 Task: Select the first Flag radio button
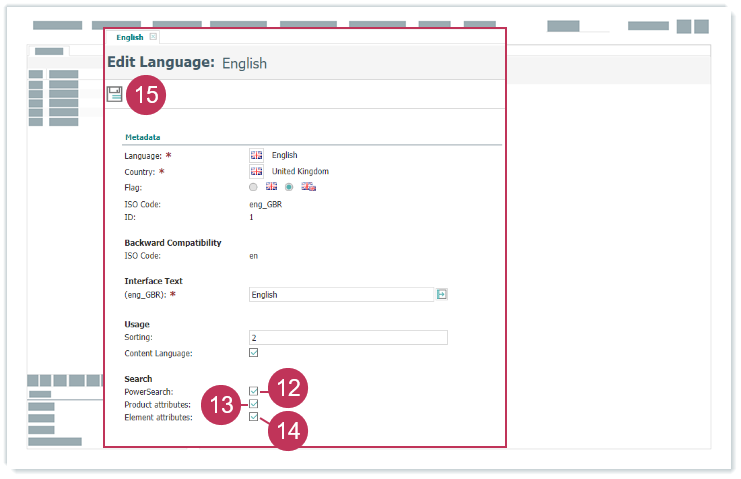[x=253, y=187]
